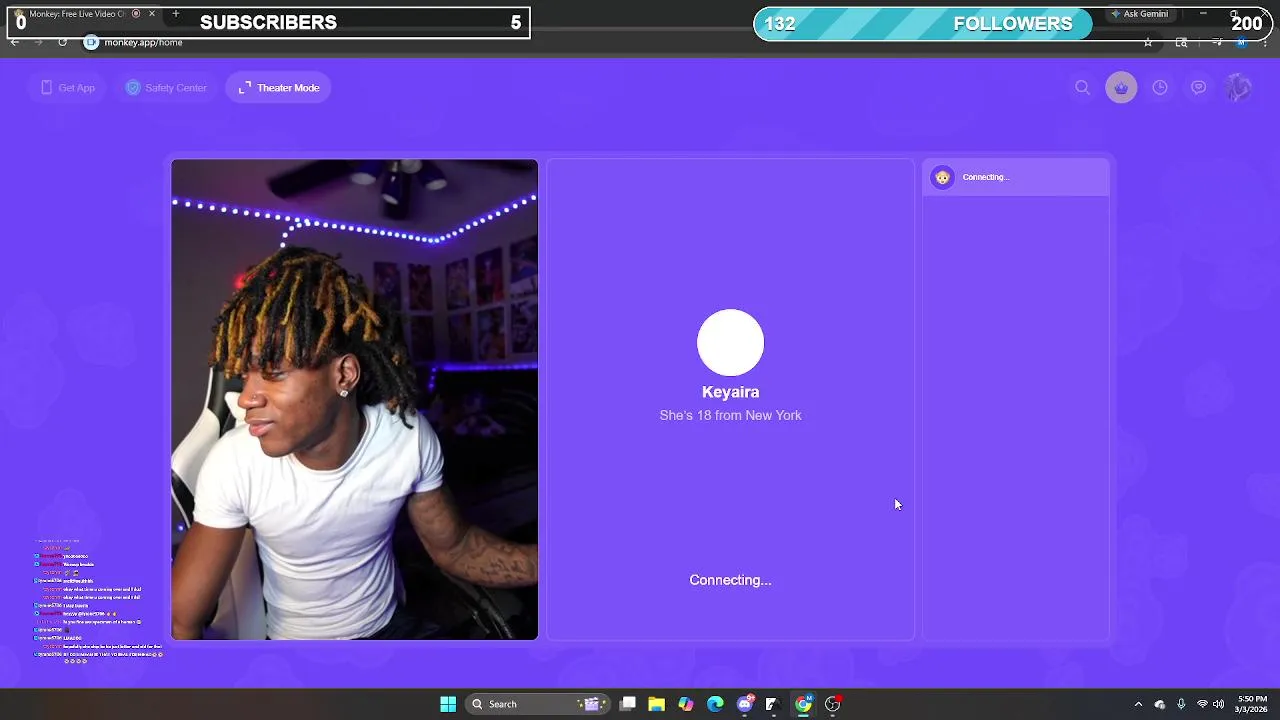Image resolution: width=1280 pixels, height=720 pixels.
Task: Open the Chrome lens search icon
Action: (1181, 42)
